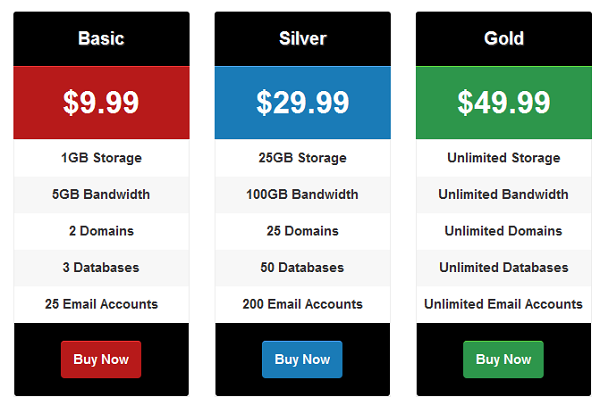Click the Unlimited Storage row

click(x=504, y=158)
